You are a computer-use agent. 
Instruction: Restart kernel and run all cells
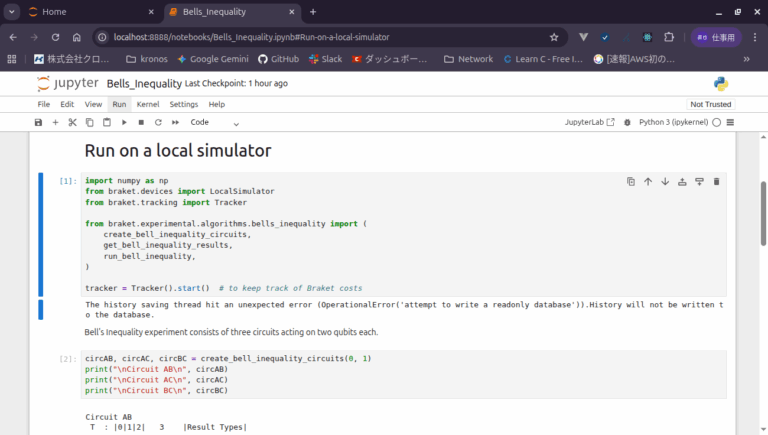[175, 122]
